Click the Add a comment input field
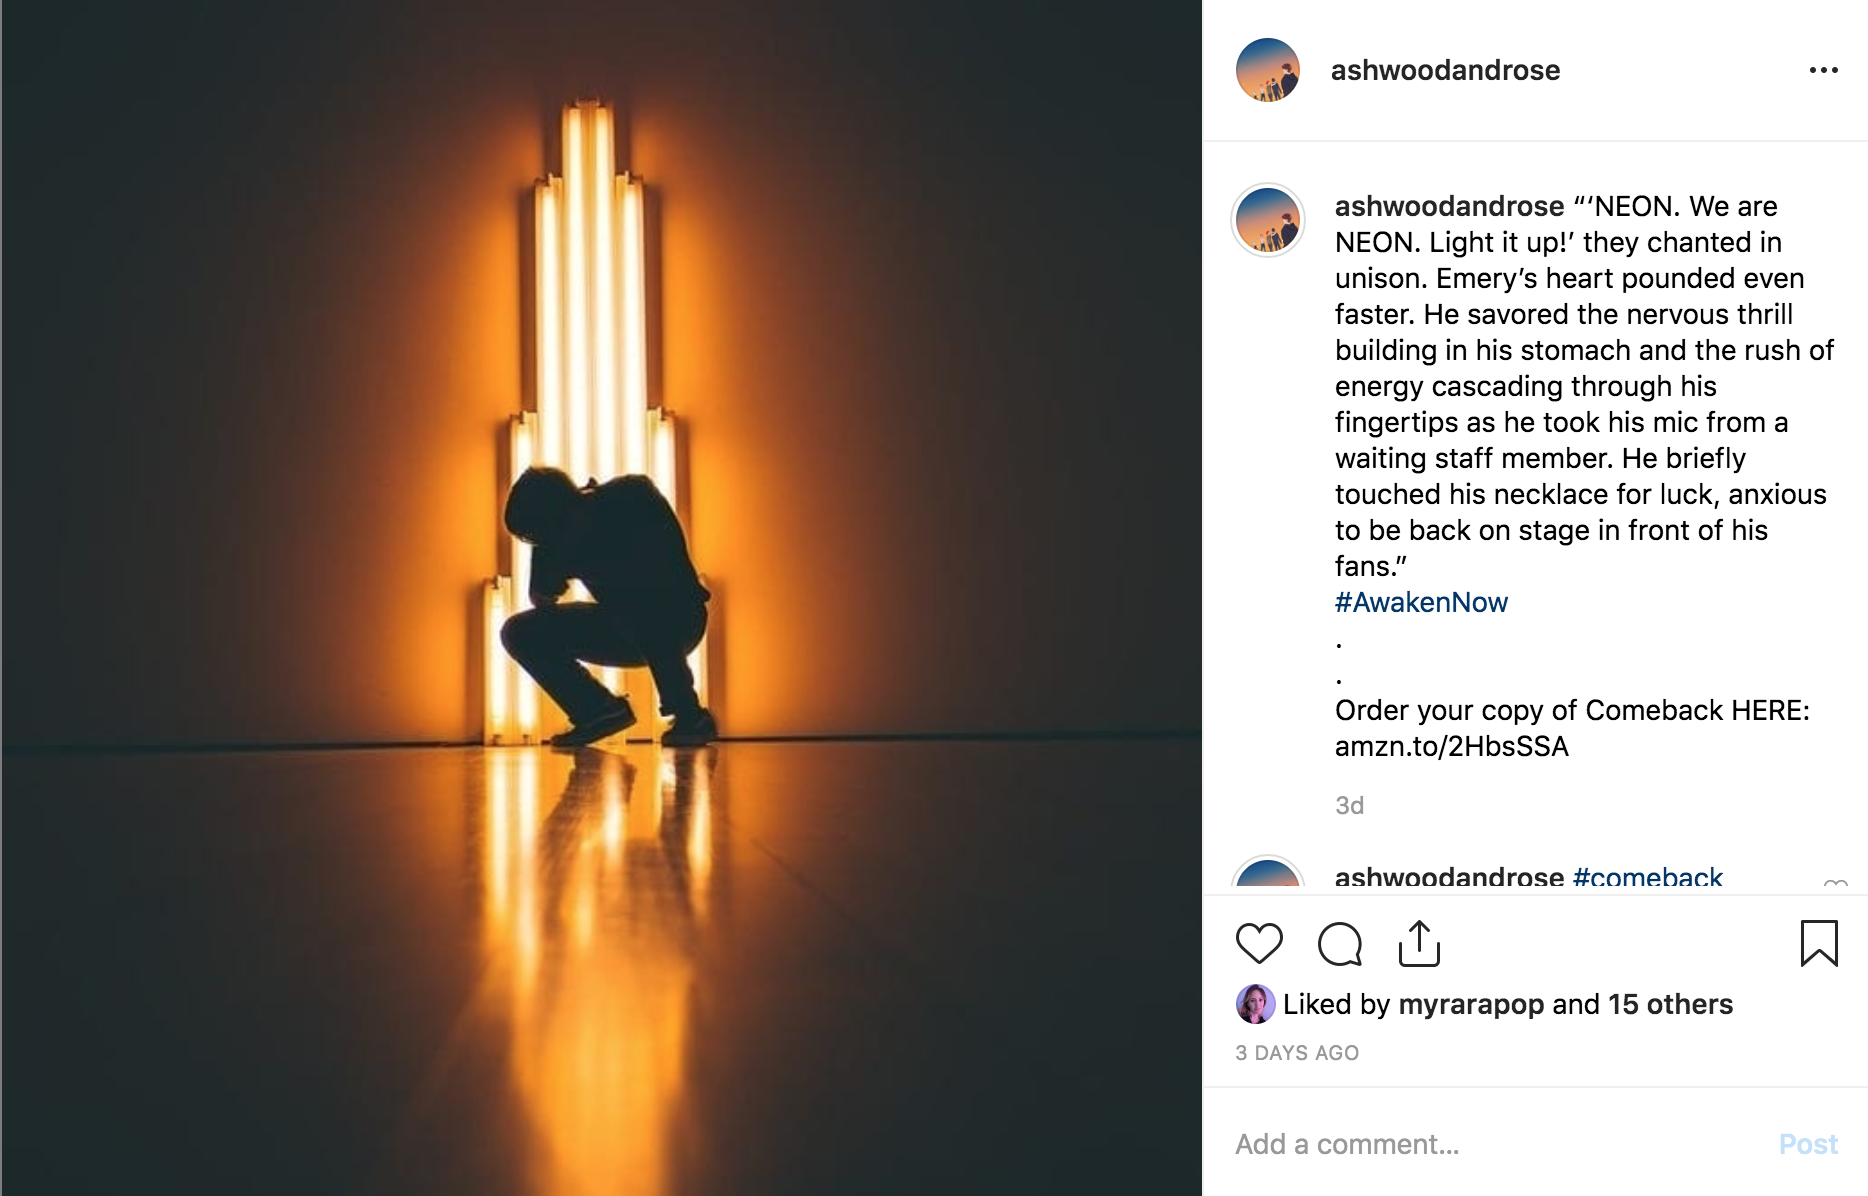The width and height of the screenshot is (1868, 1196). pyautogui.click(x=1400, y=1144)
